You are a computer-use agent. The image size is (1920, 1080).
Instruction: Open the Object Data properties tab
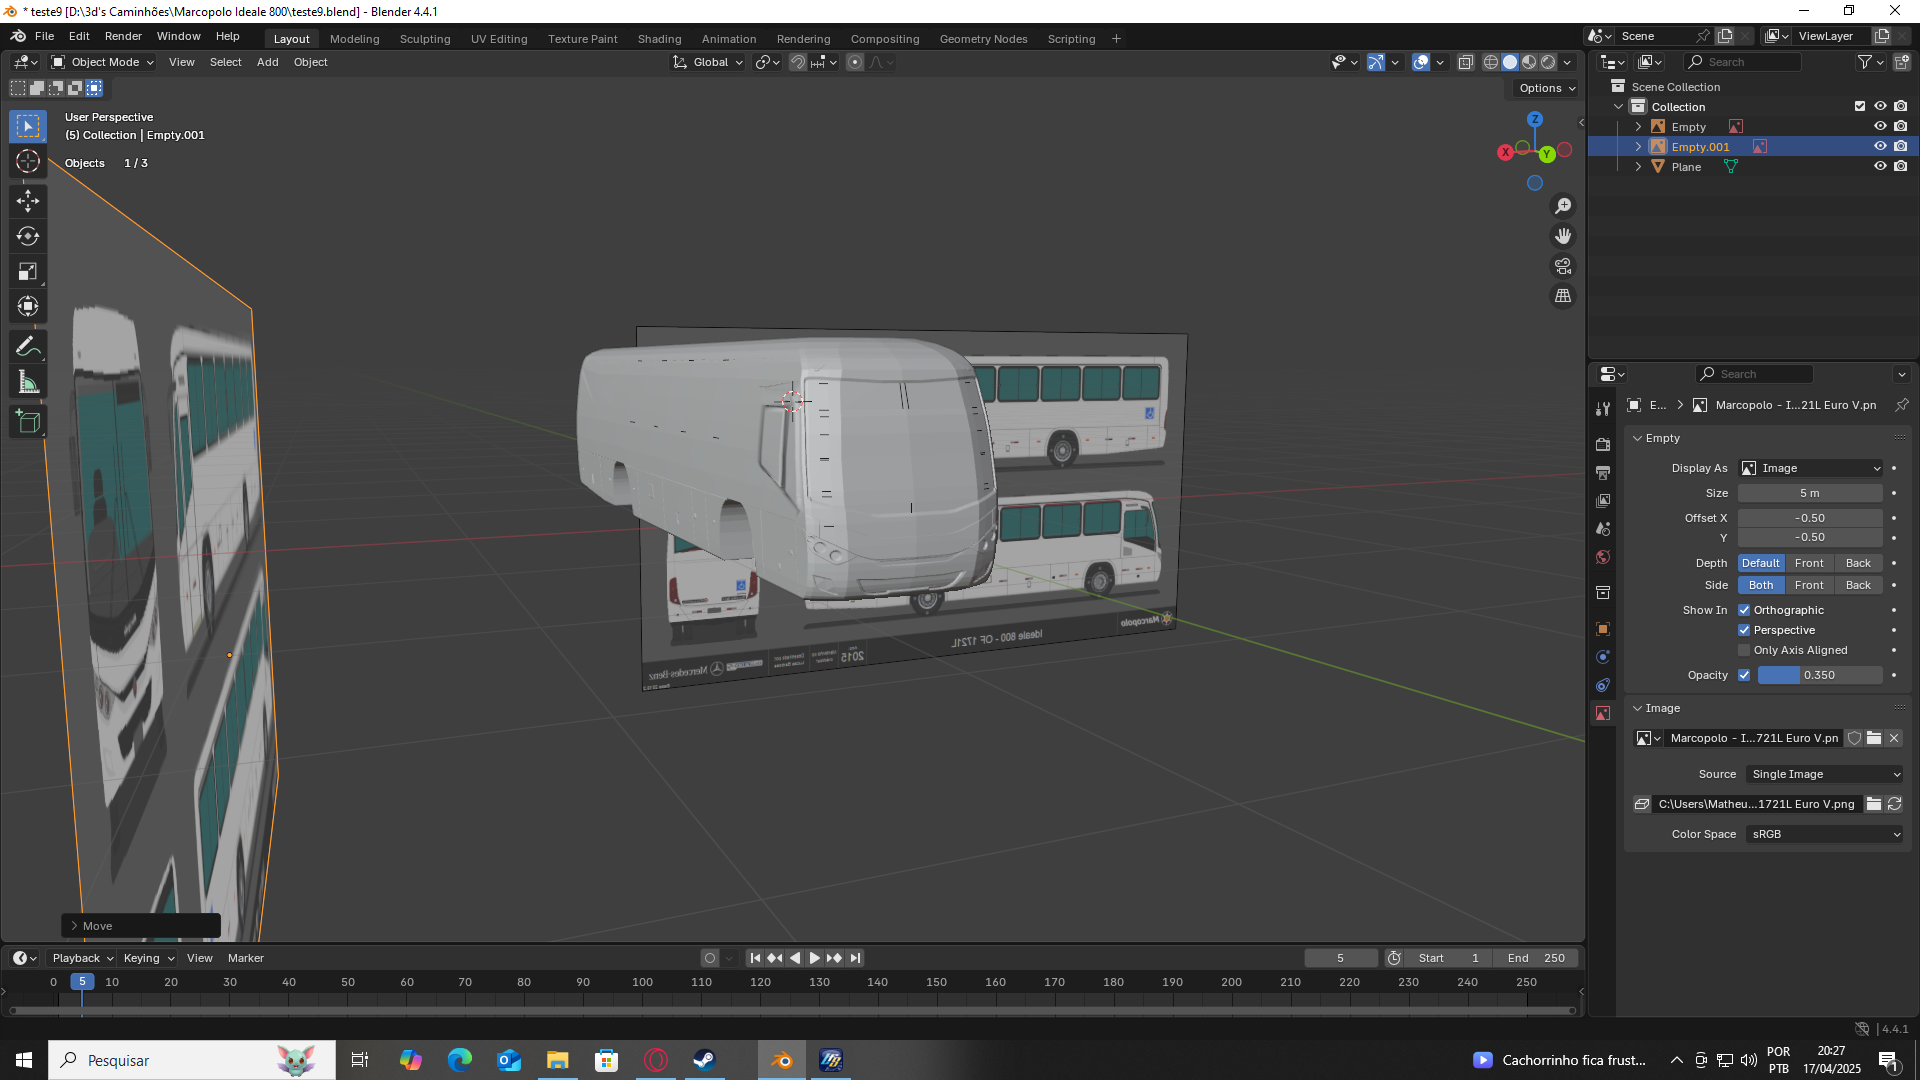pyautogui.click(x=1603, y=713)
